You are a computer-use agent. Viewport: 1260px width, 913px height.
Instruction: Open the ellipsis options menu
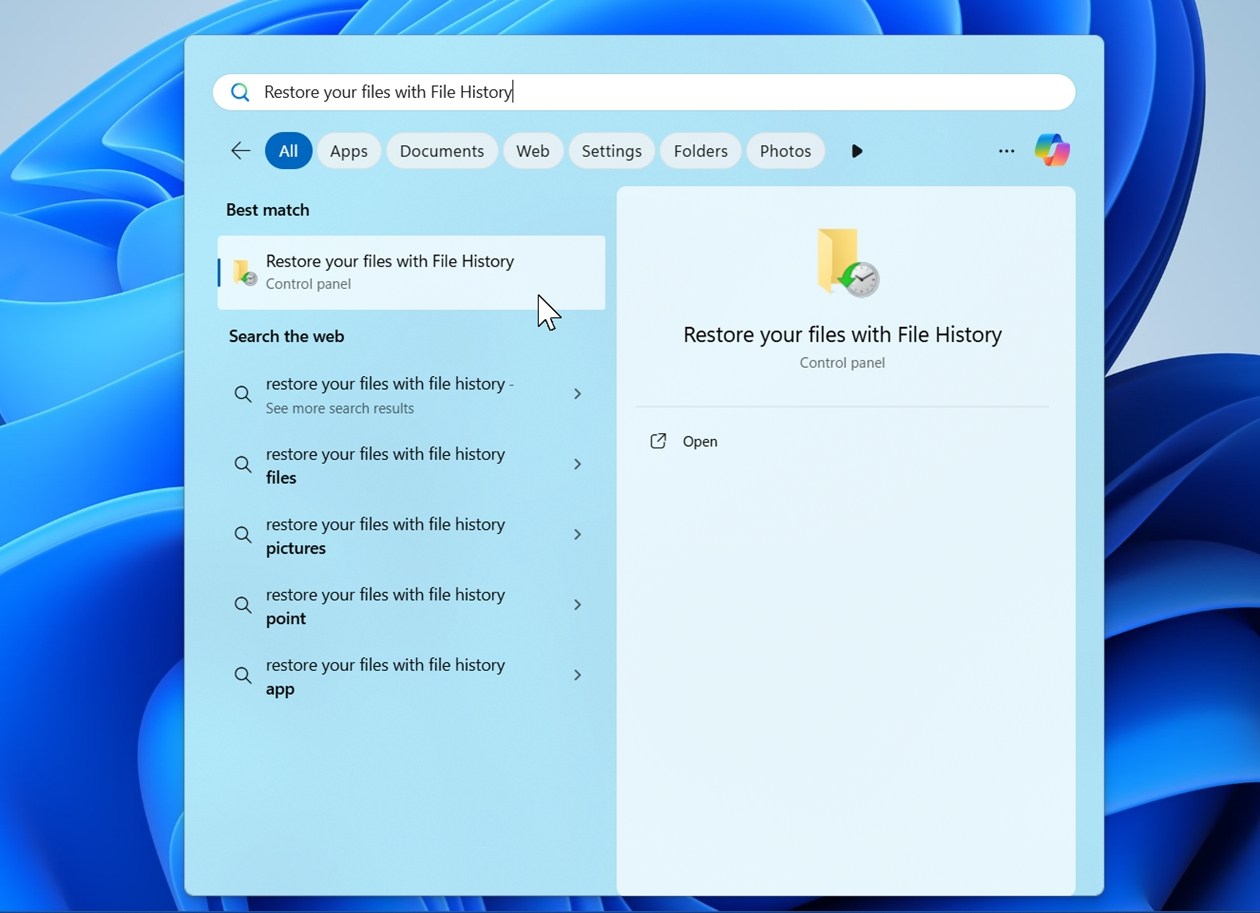[1006, 150]
